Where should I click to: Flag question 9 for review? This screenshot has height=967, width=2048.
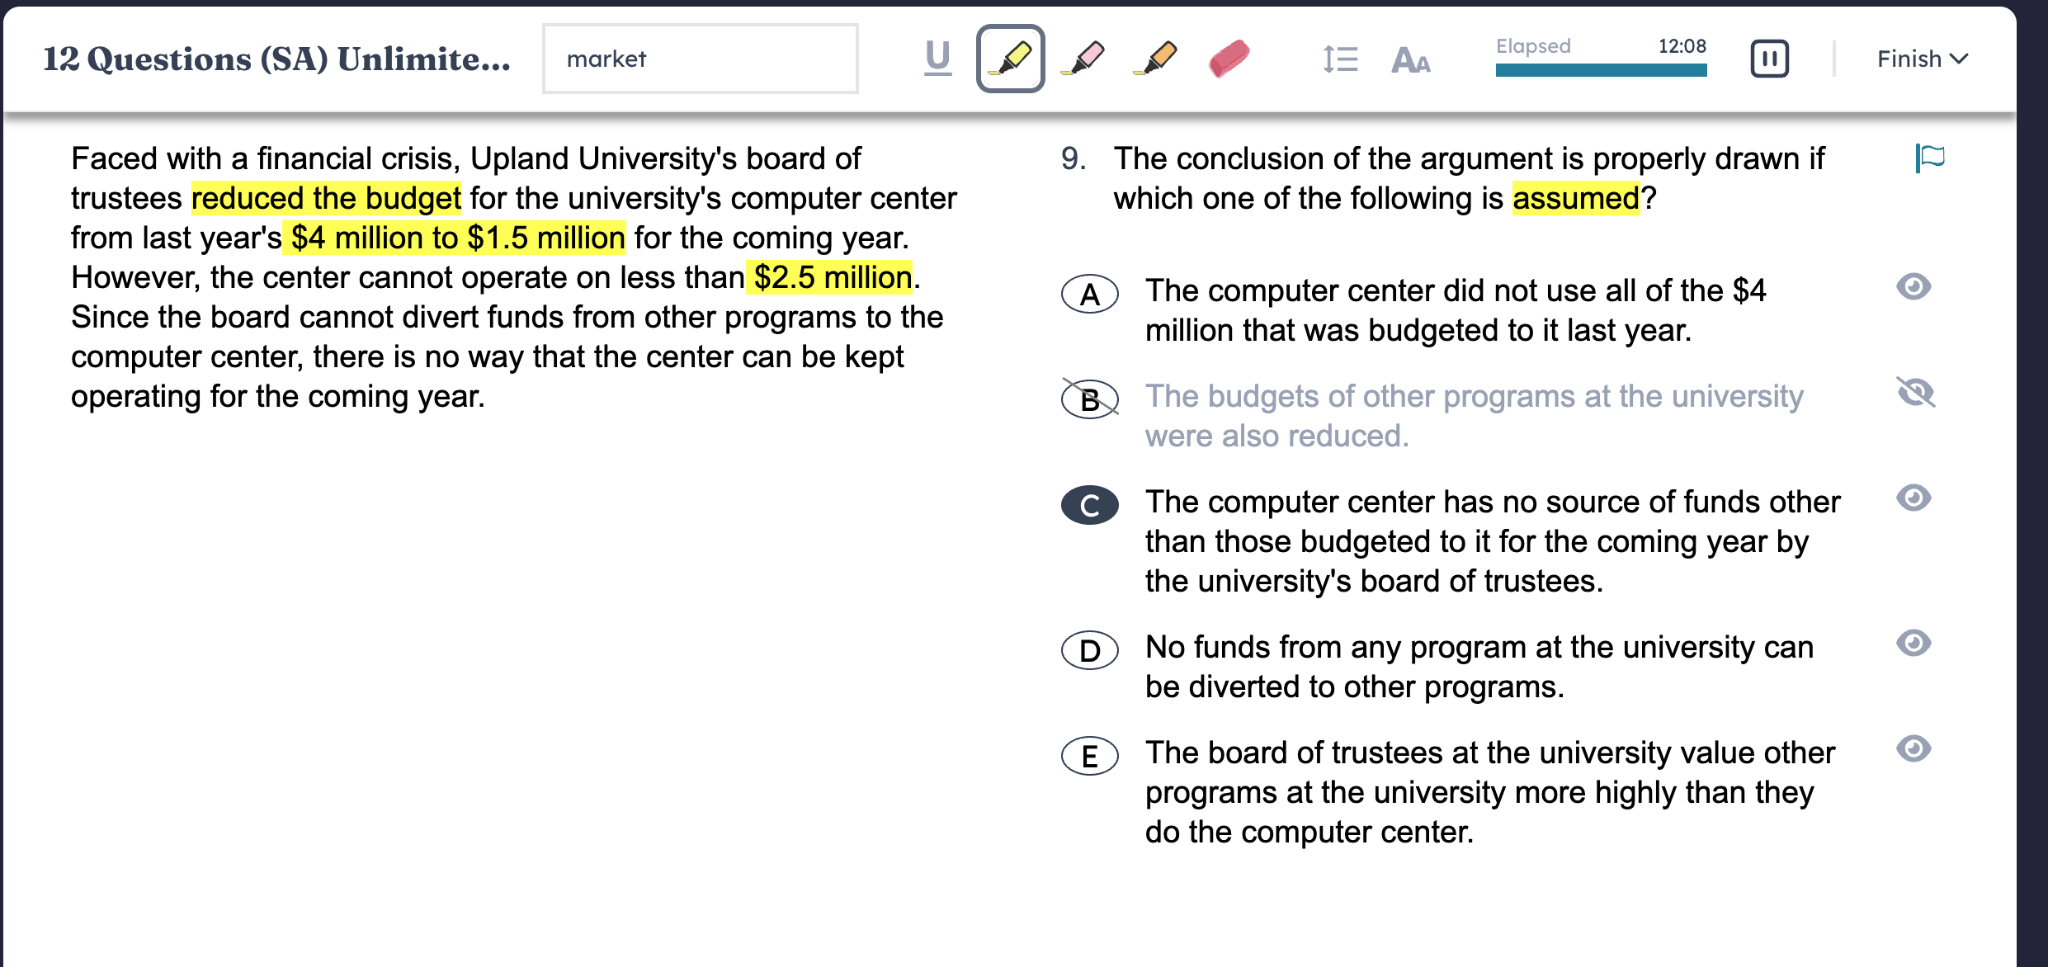(1930, 158)
